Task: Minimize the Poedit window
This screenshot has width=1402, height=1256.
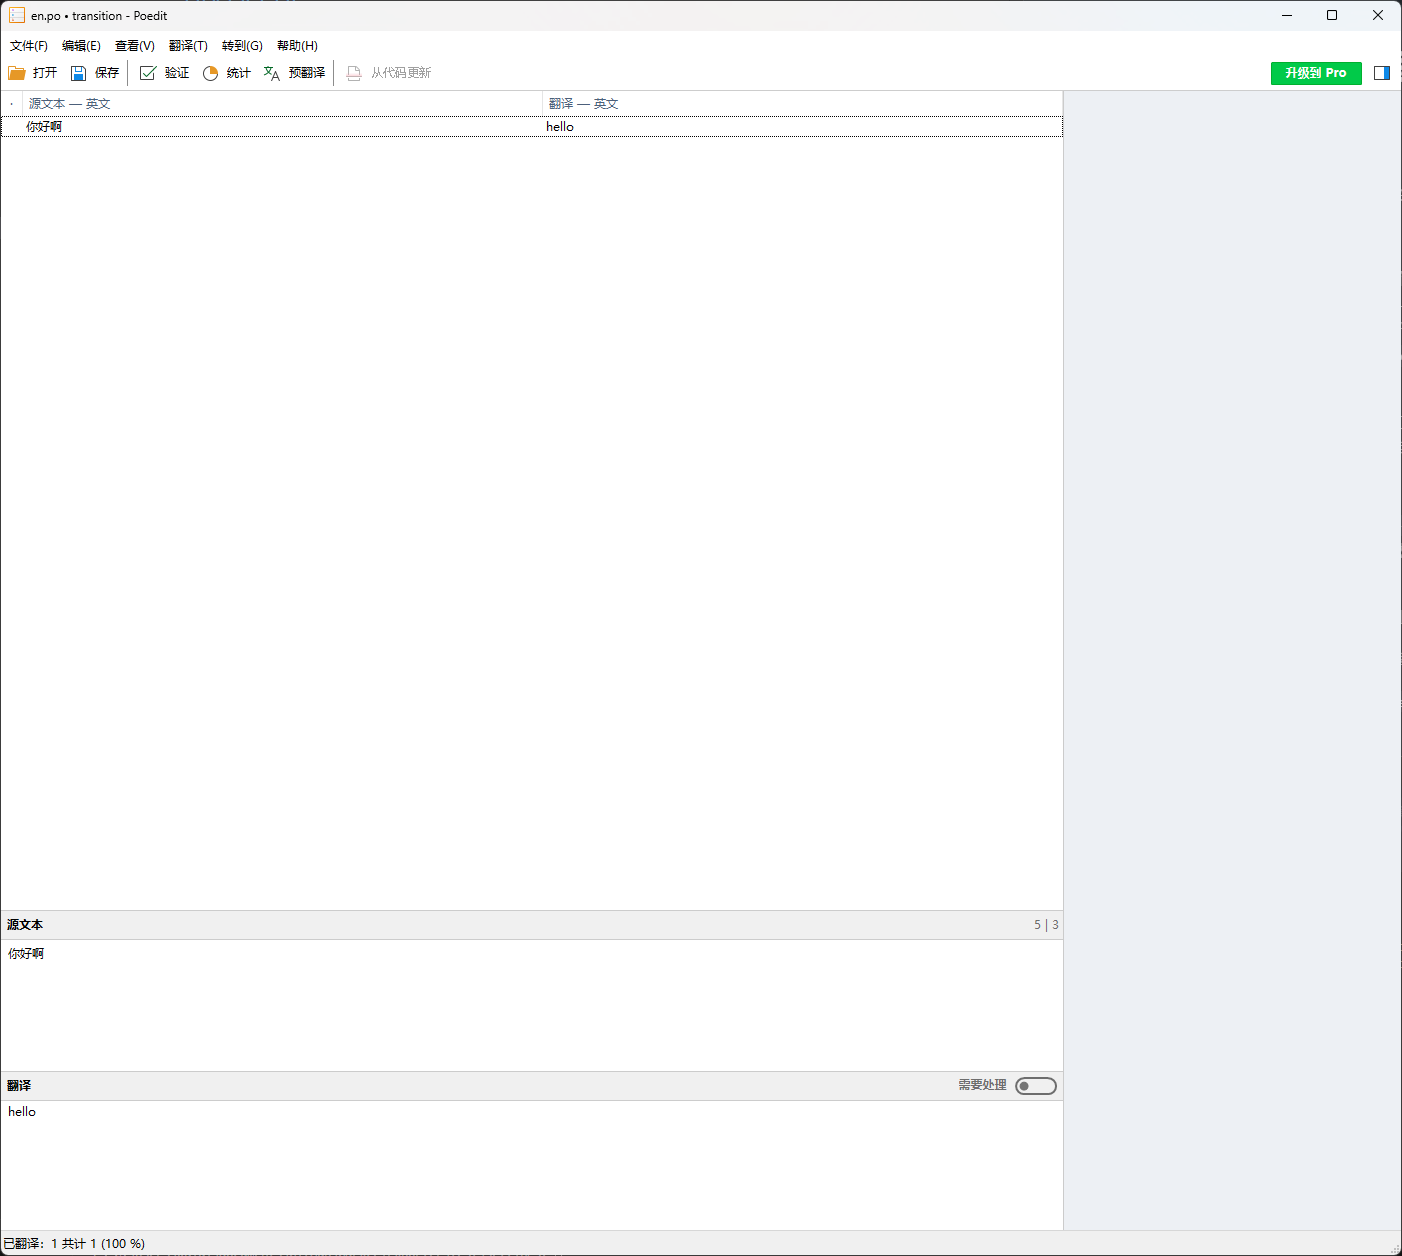Action: 1287,15
